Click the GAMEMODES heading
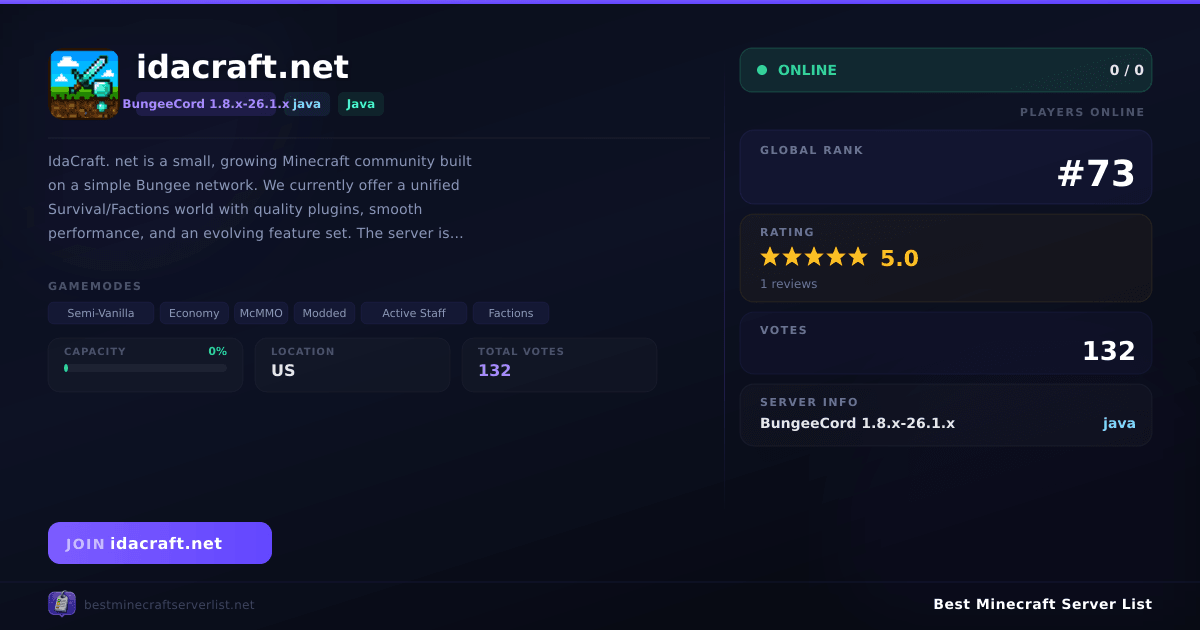The width and height of the screenshot is (1200, 630). (x=95, y=286)
